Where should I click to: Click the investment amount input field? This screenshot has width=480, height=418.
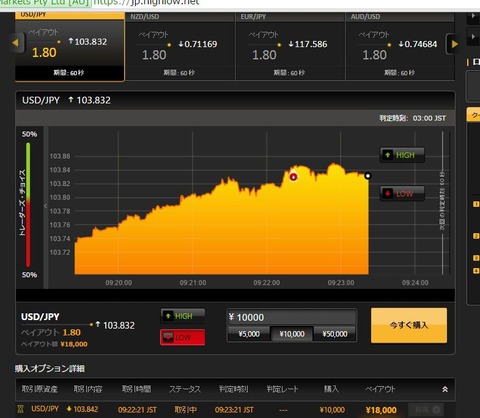(292, 317)
